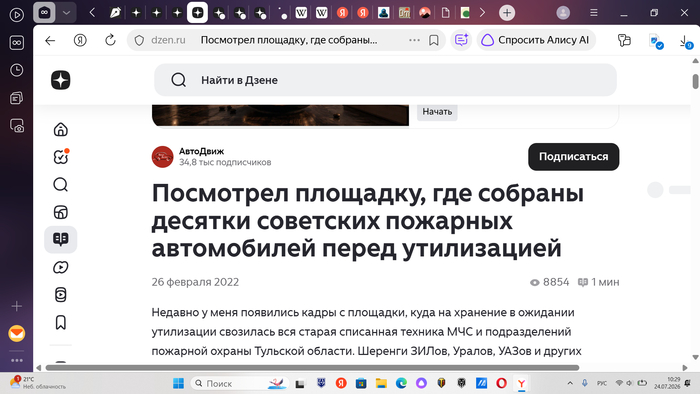
Task: Open the Dzen home icon in sidebar
Action: coord(61,129)
